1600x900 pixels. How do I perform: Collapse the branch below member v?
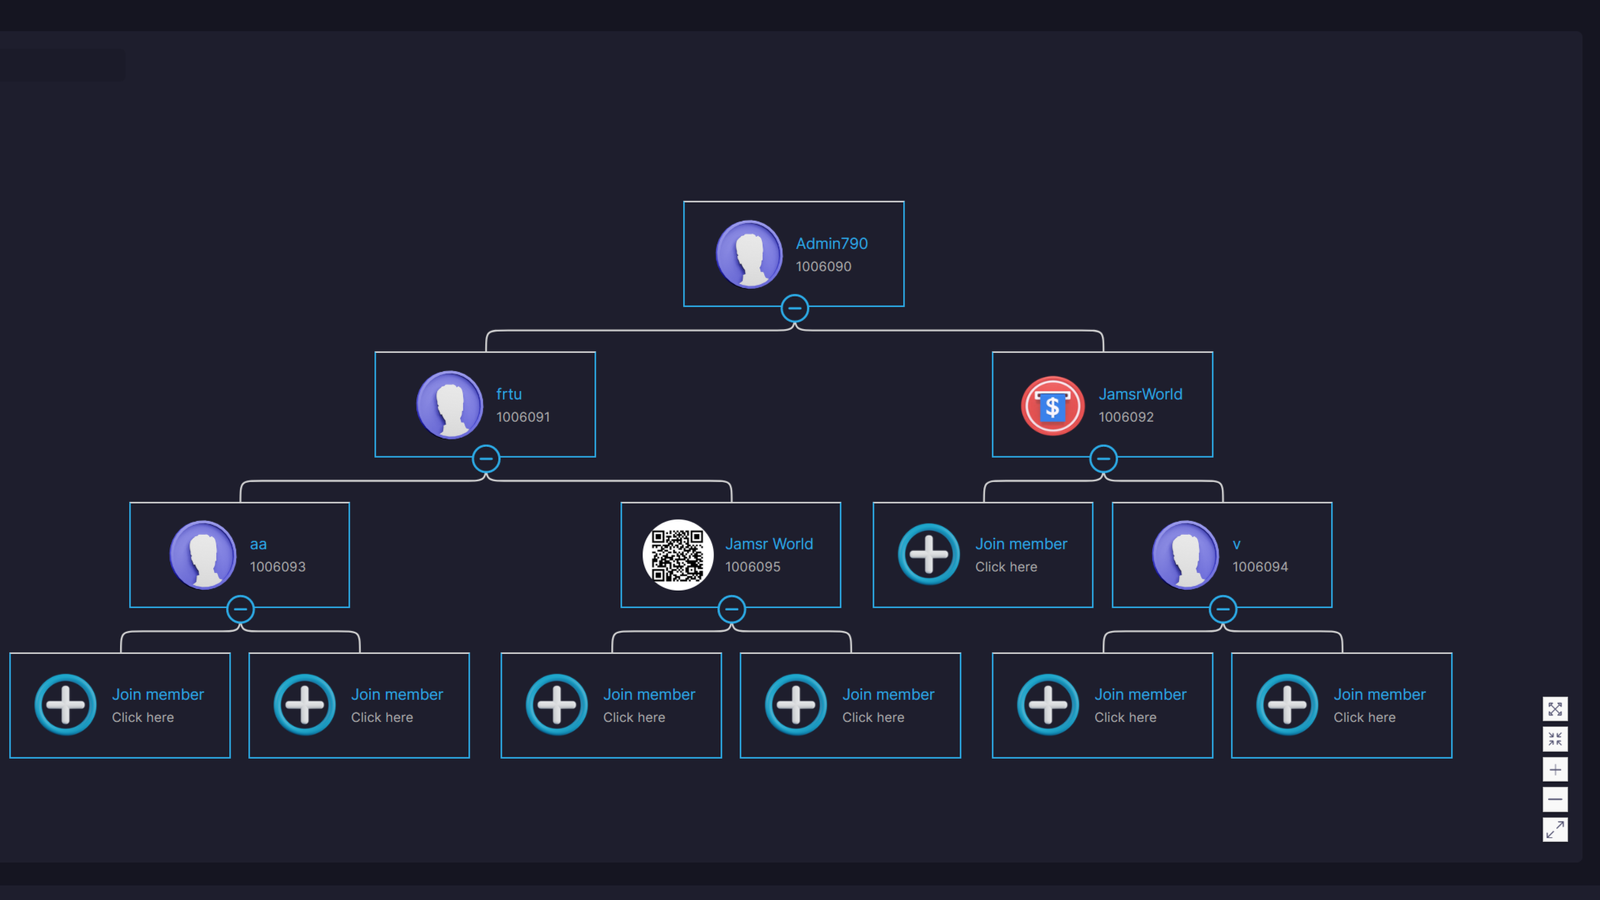pyautogui.click(x=1222, y=609)
